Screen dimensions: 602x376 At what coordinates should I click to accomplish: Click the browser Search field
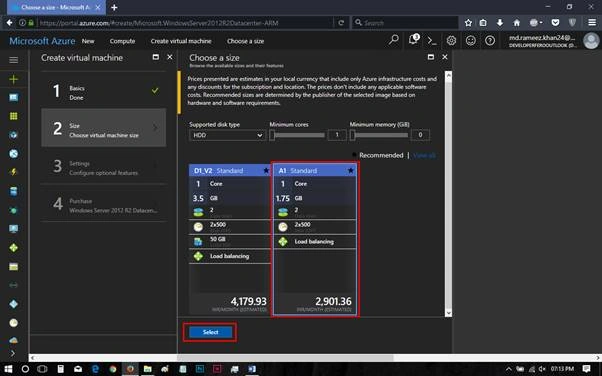405,23
